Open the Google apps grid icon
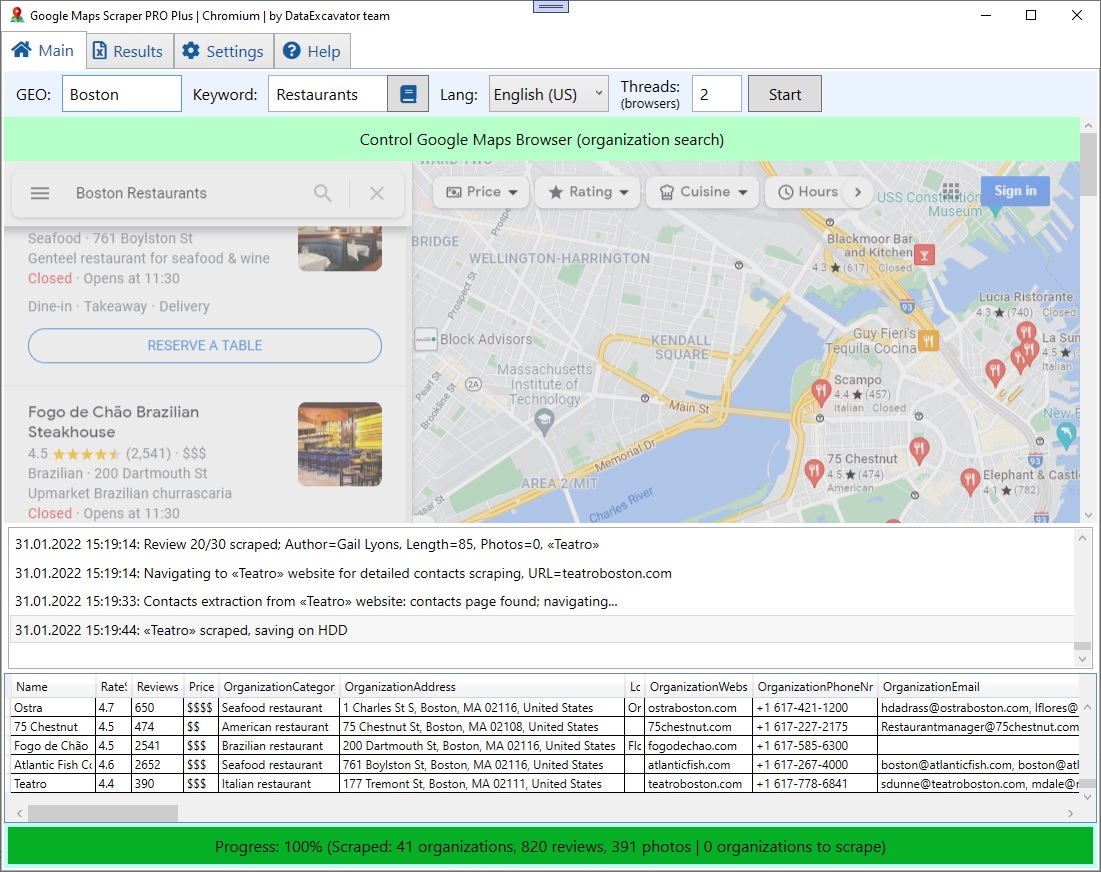Image resolution: width=1101 pixels, height=872 pixels. (950, 191)
